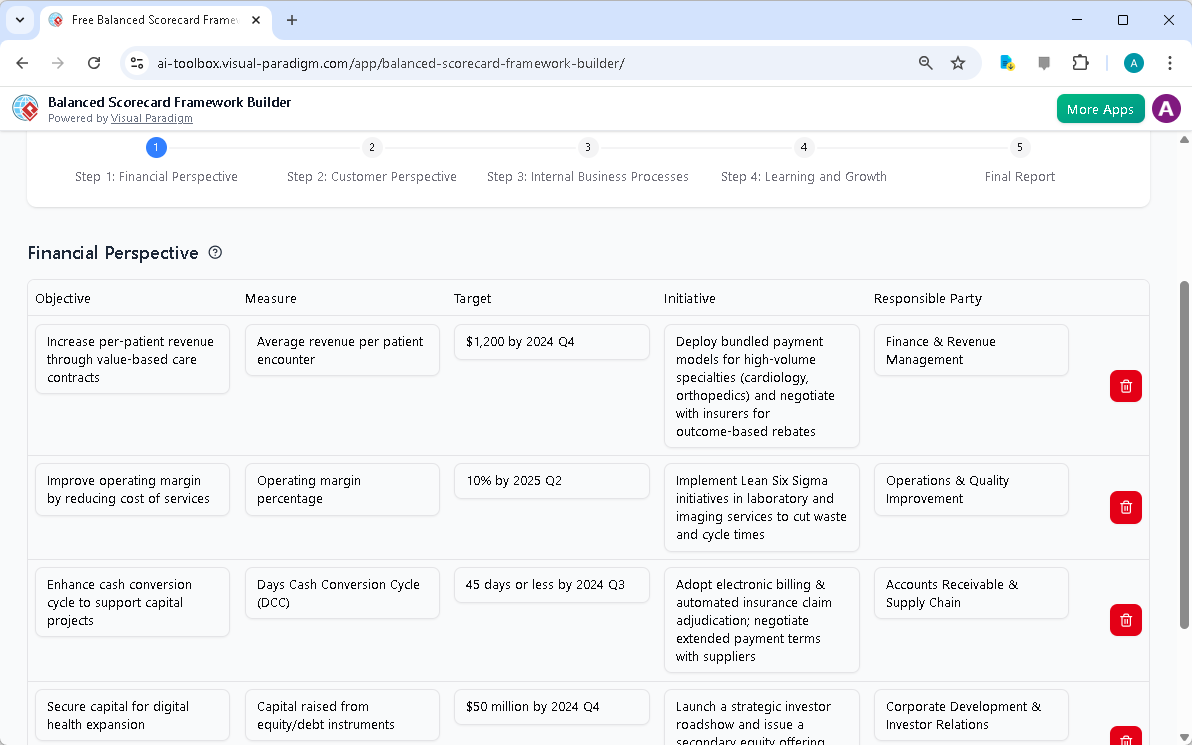Open the browser extensions puzzle icon
The image size is (1192, 745).
coord(1080,62)
